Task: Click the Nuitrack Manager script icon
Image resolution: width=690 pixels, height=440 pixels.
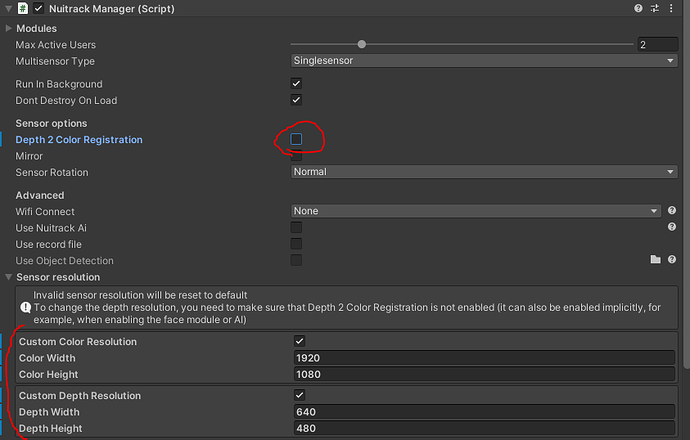Action: (x=22, y=8)
